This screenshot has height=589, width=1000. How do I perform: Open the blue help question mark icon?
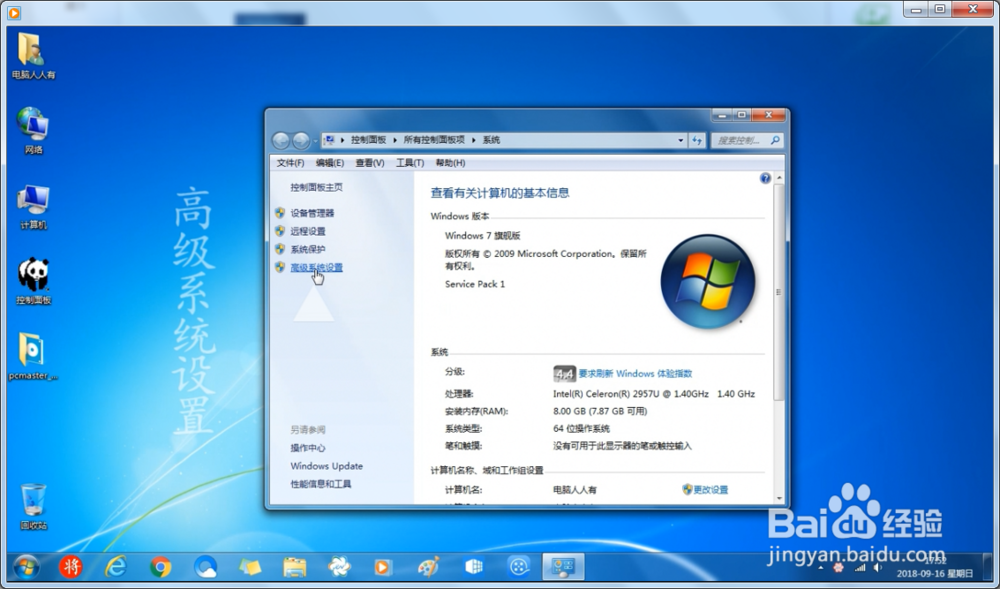tap(765, 178)
